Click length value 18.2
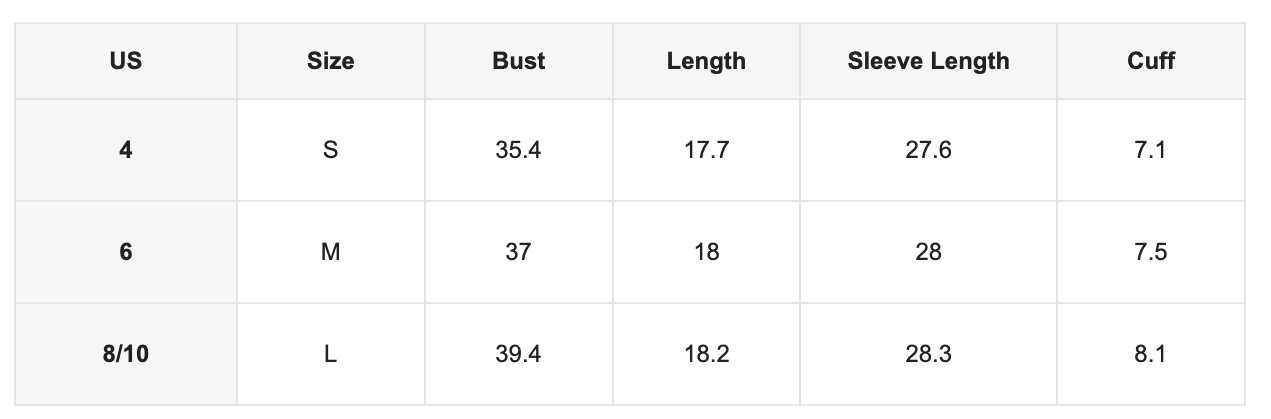This screenshot has width=1271, height=419. pyautogui.click(x=706, y=354)
